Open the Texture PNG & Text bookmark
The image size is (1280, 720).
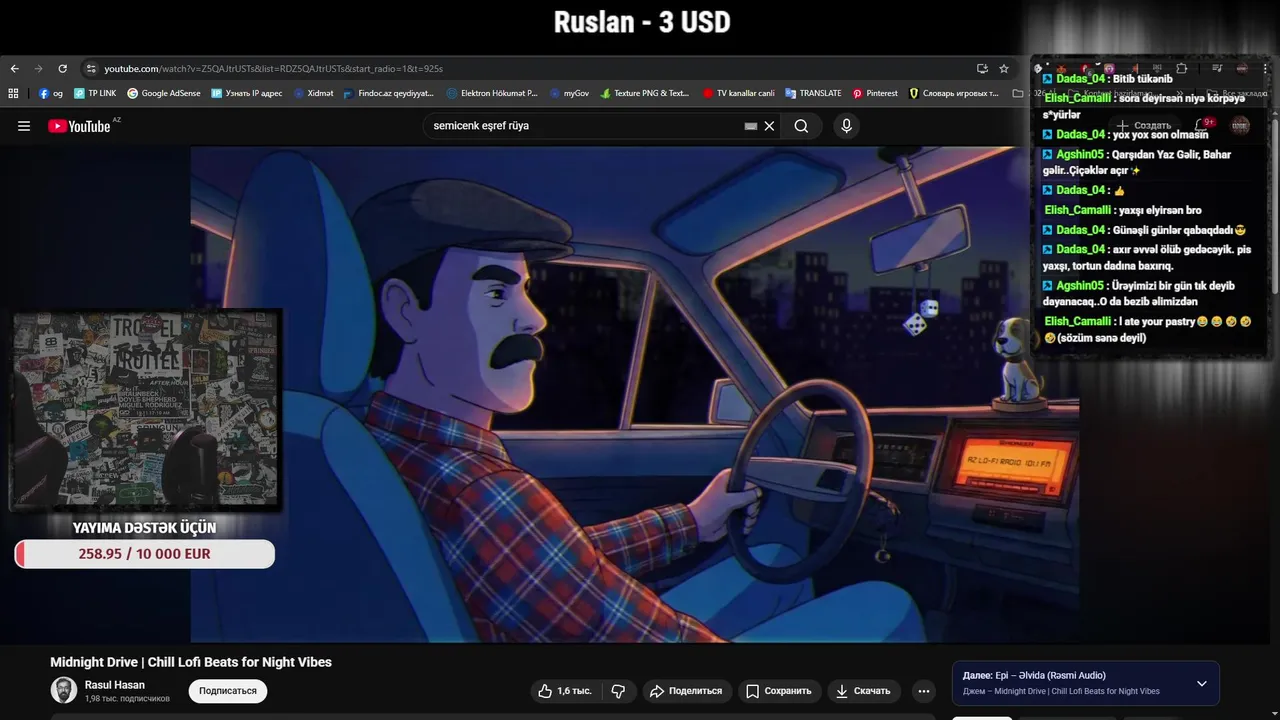point(645,93)
